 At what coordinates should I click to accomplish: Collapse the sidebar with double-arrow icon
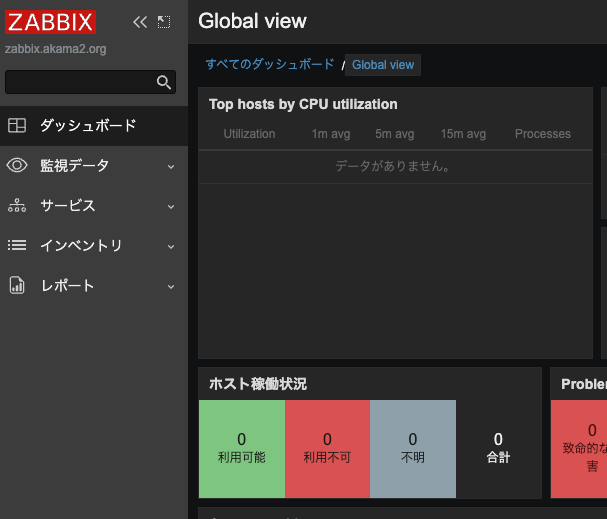pyautogui.click(x=140, y=22)
